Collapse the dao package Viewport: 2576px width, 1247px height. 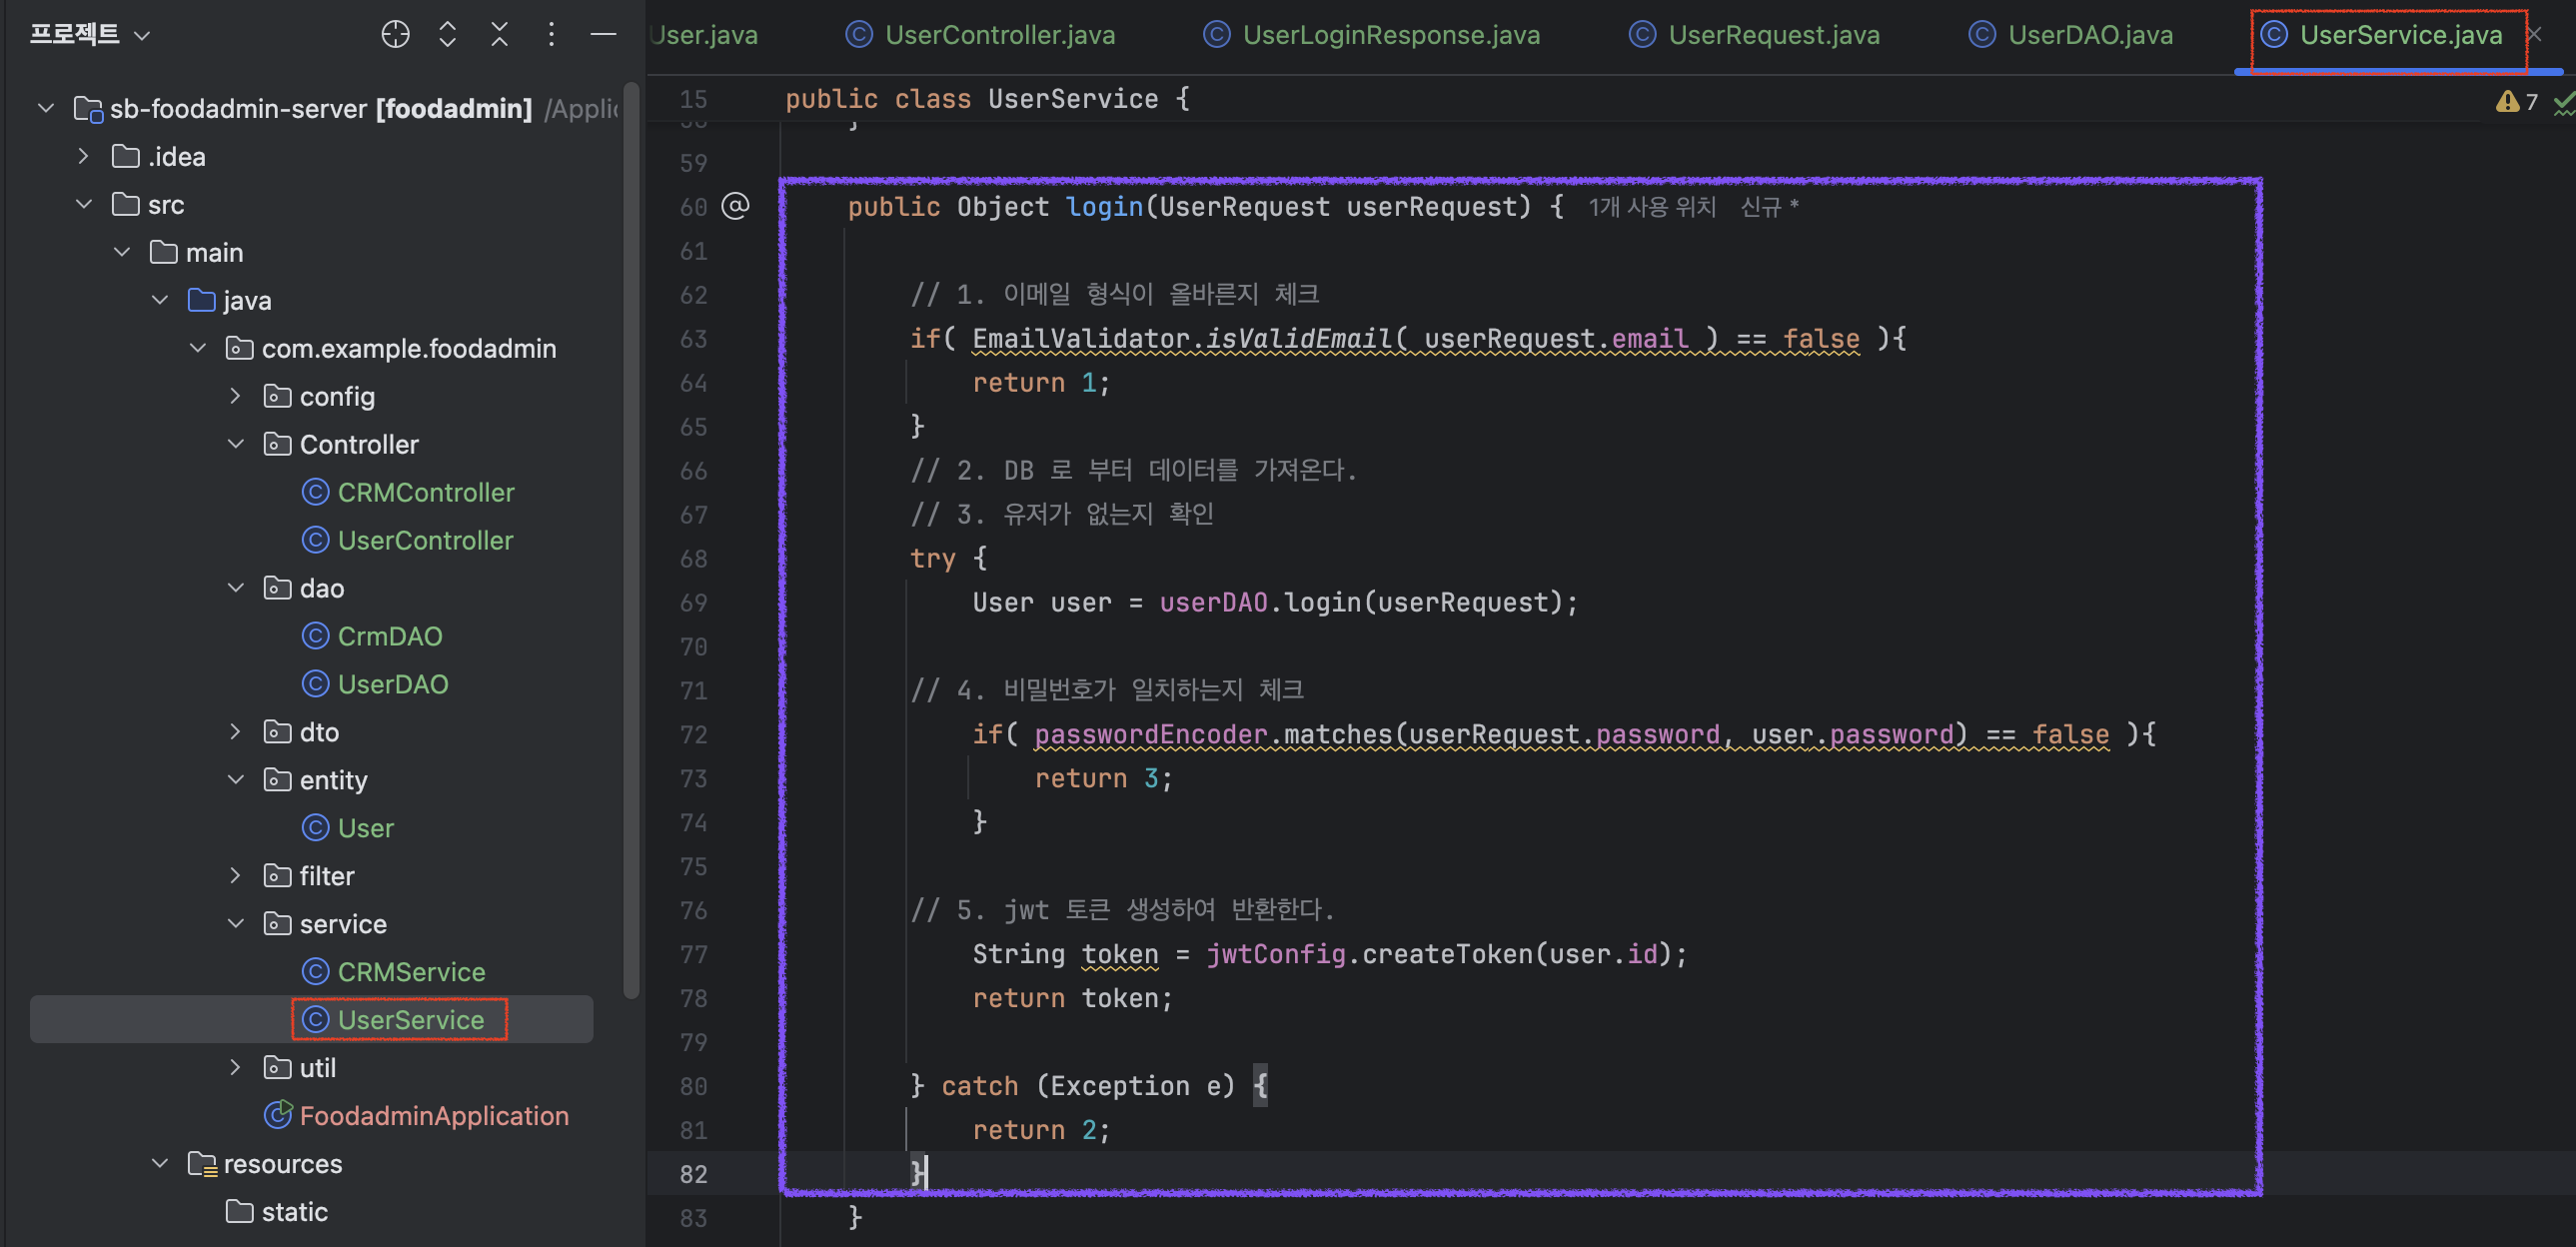point(235,588)
